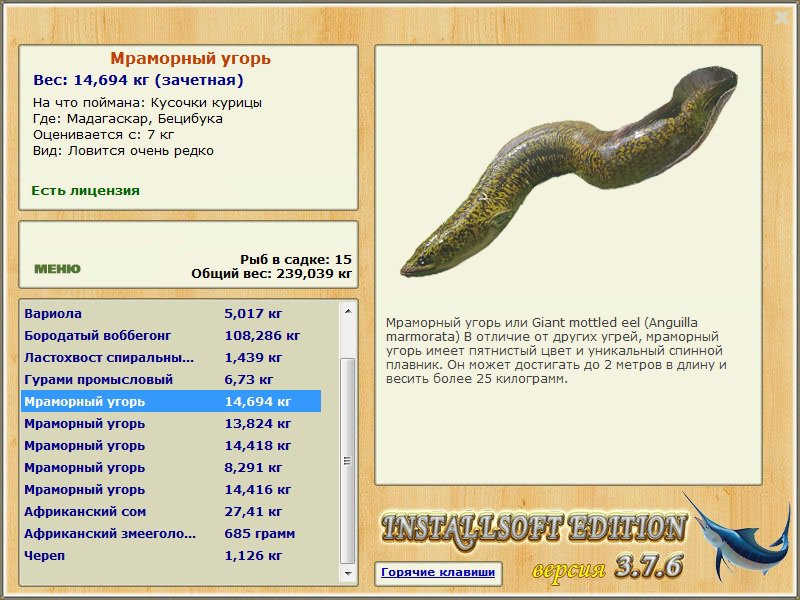Click the Мраморный угорь title heading

pyautogui.click(x=190, y=58)
